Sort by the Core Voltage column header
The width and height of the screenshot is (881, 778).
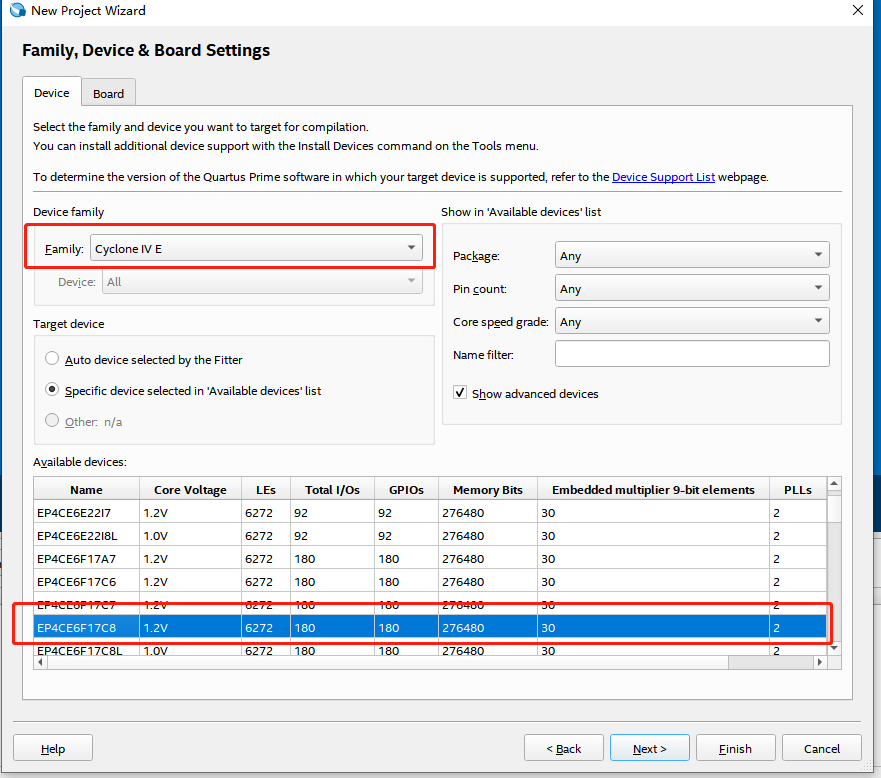190,489
